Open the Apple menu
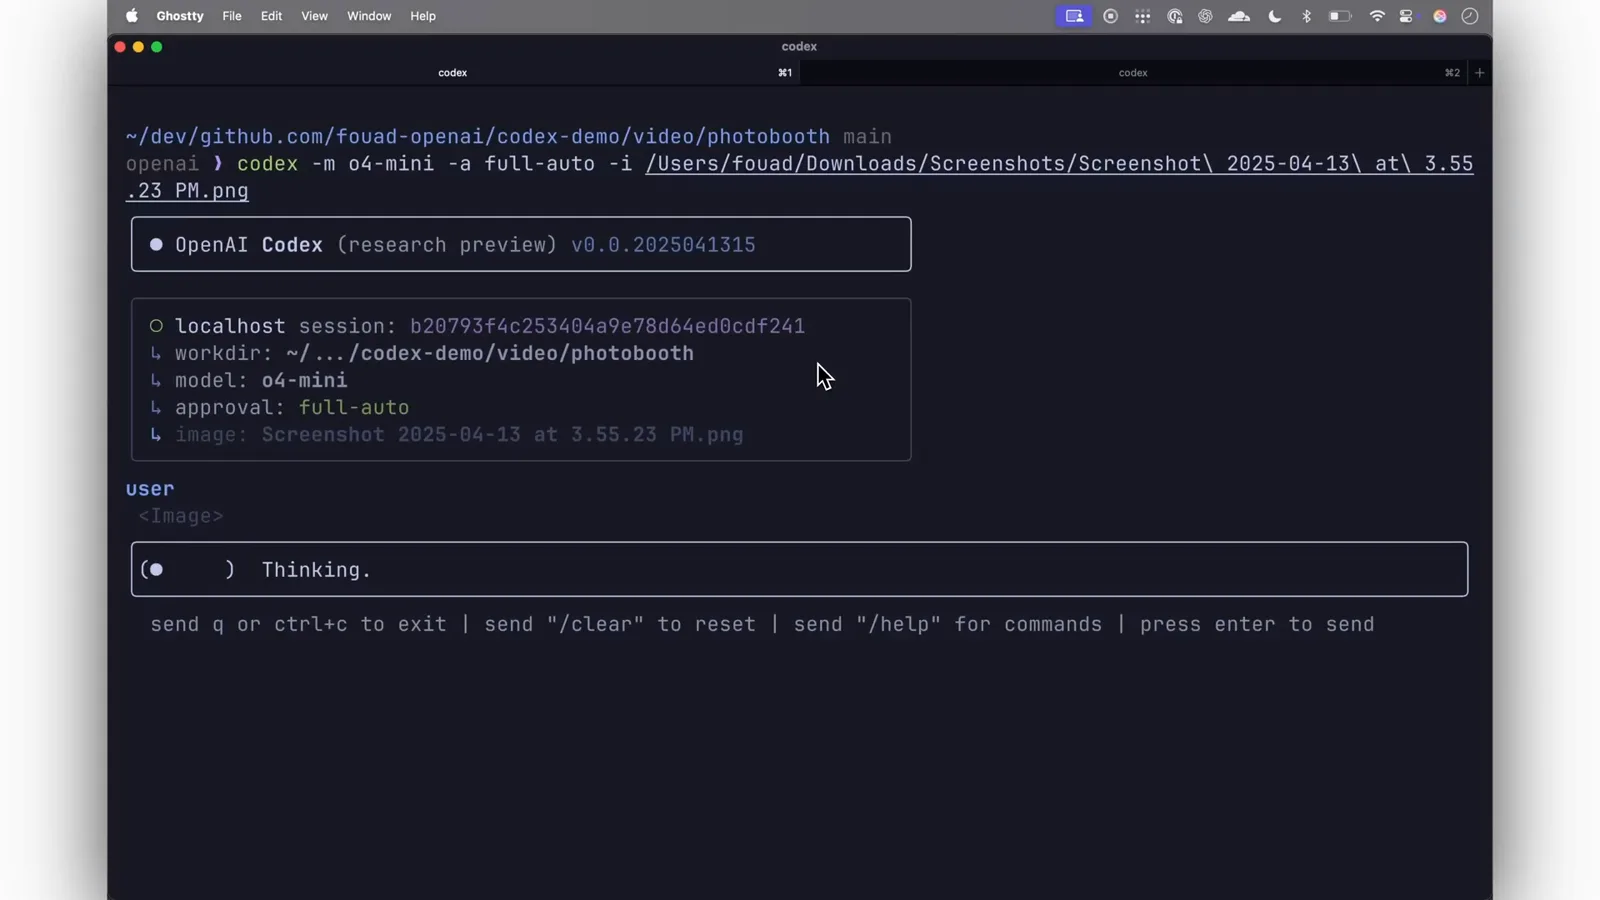 [x=131, y=16]
